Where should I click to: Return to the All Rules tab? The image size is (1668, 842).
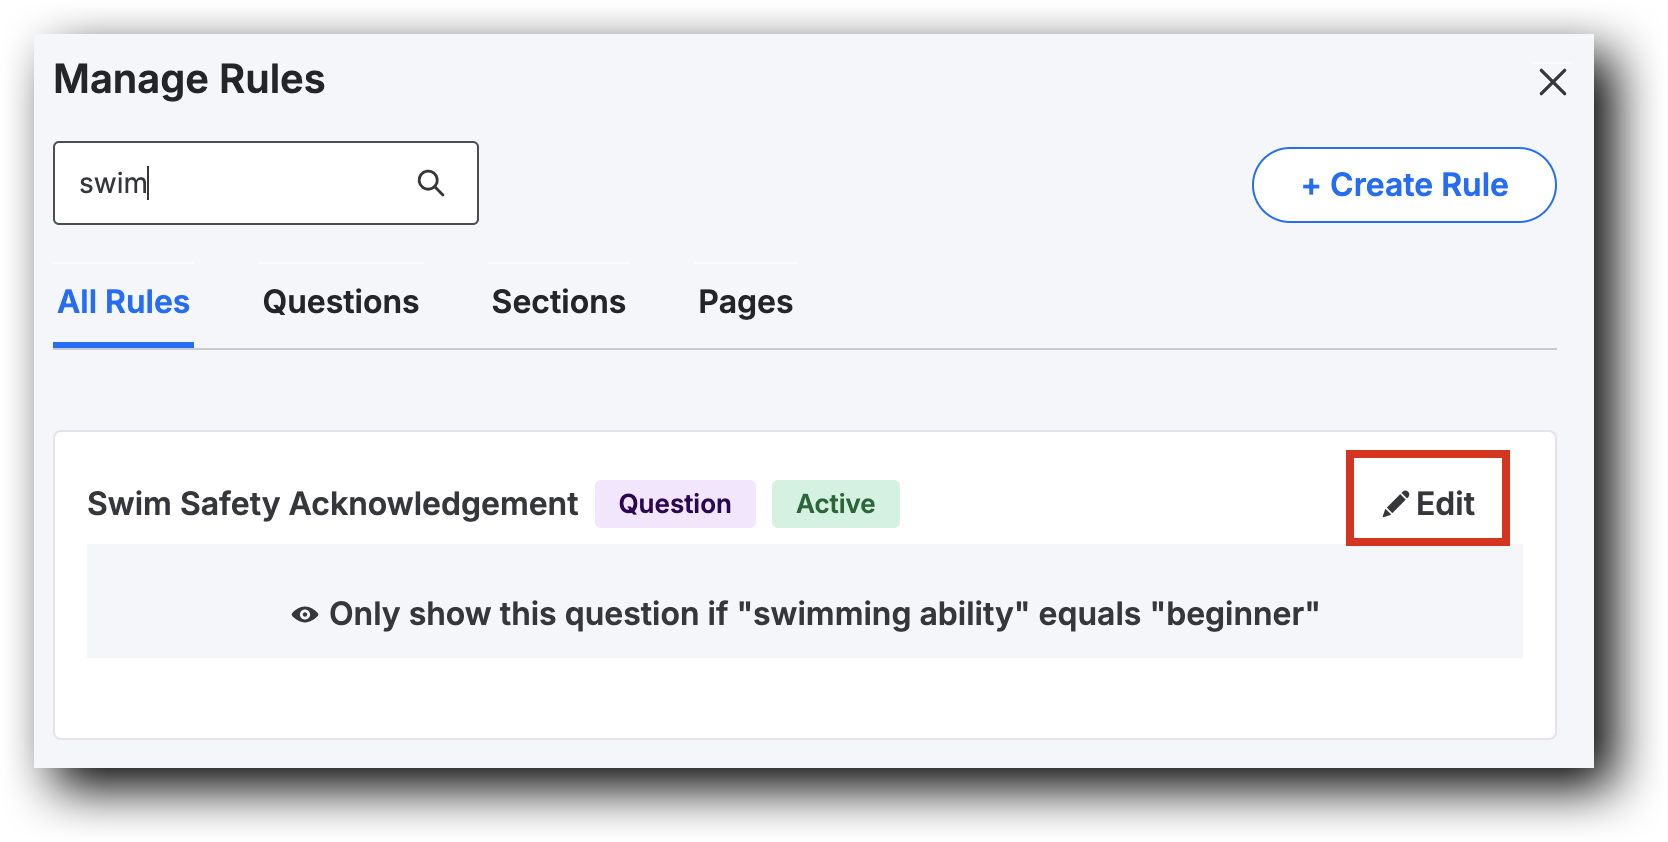(x=123, y=301)
